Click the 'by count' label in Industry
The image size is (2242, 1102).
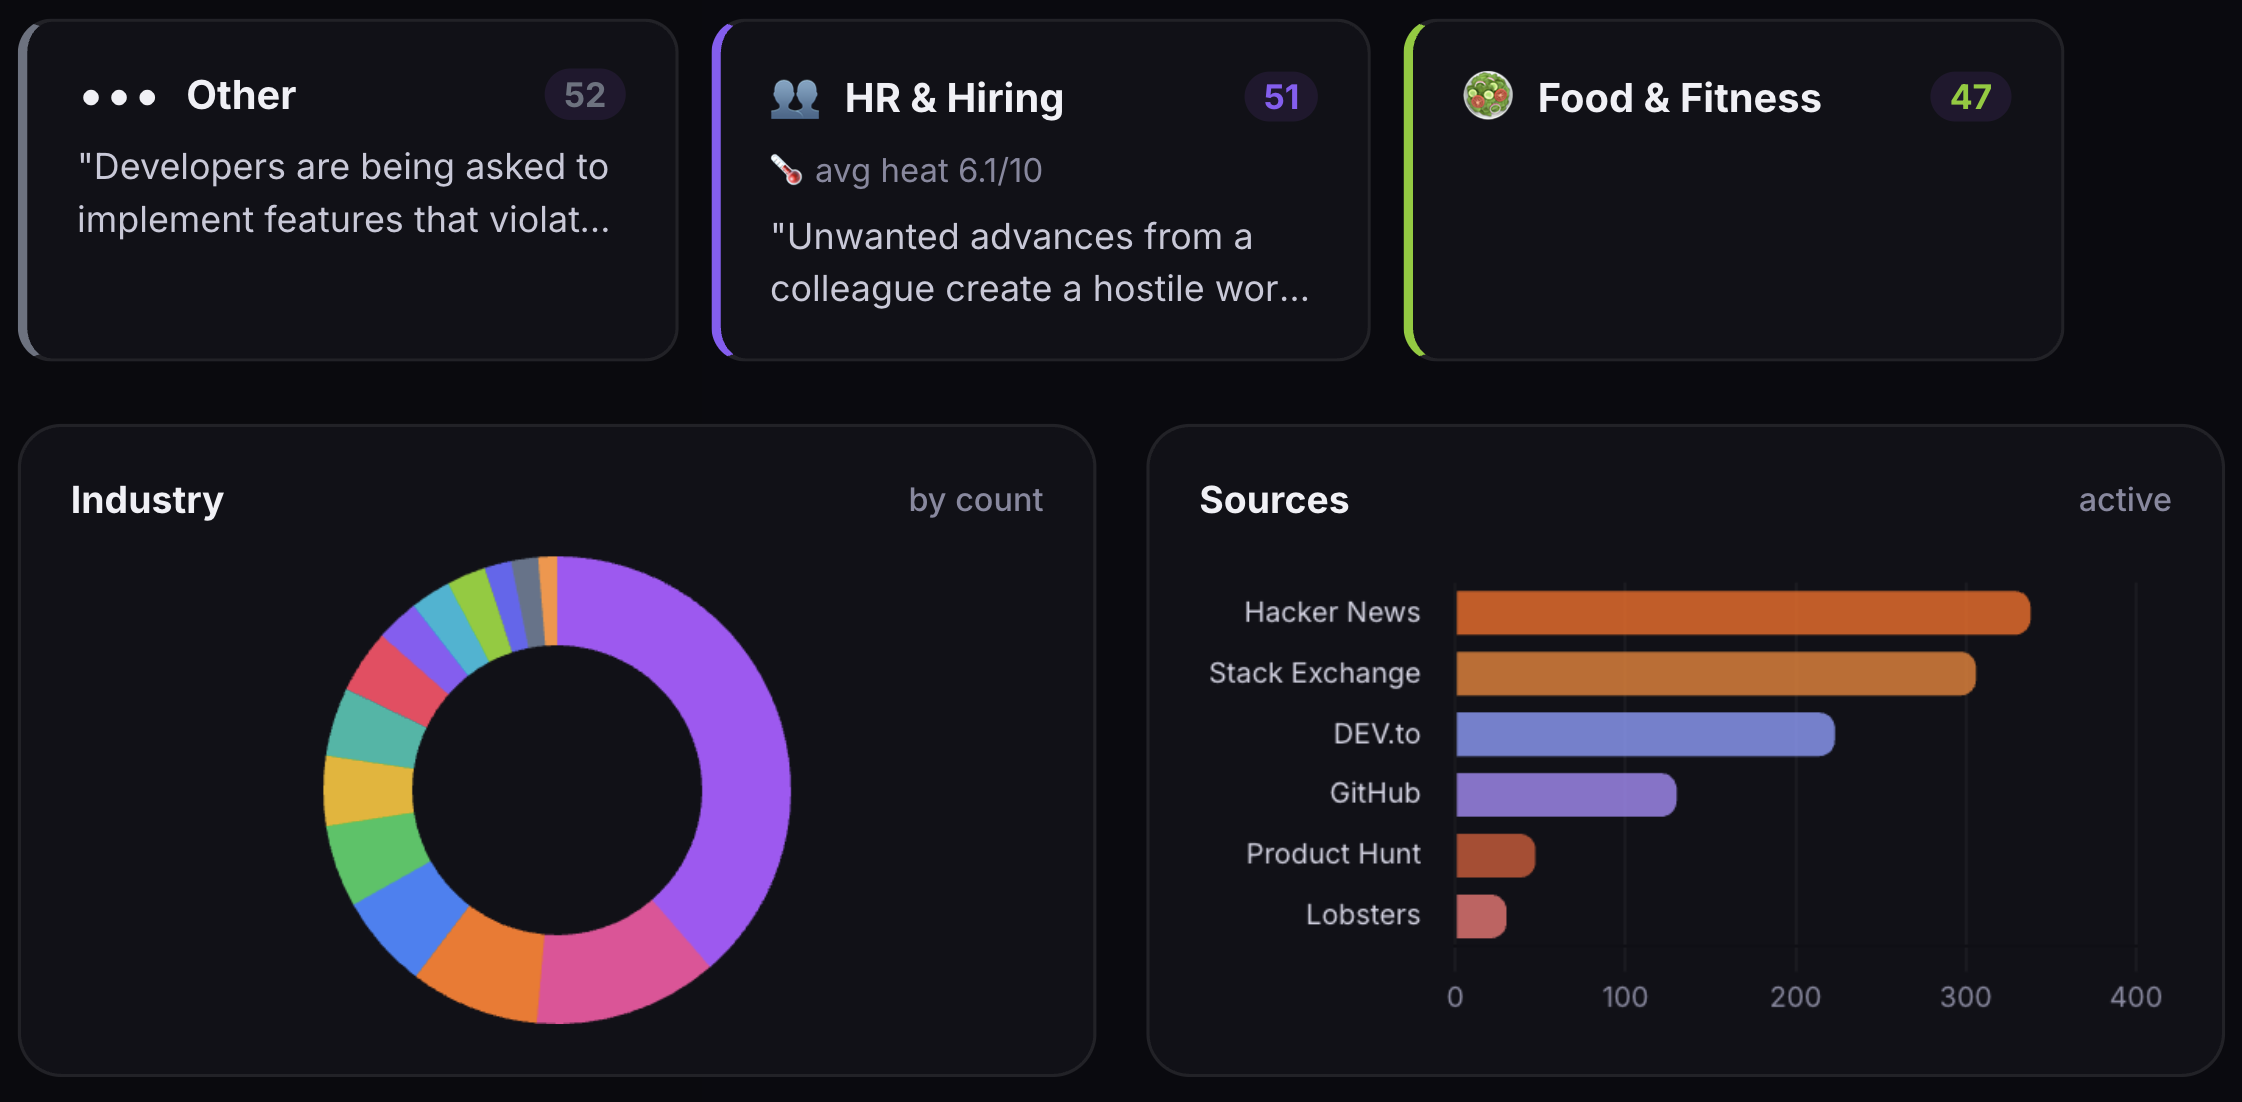[975, 500]
